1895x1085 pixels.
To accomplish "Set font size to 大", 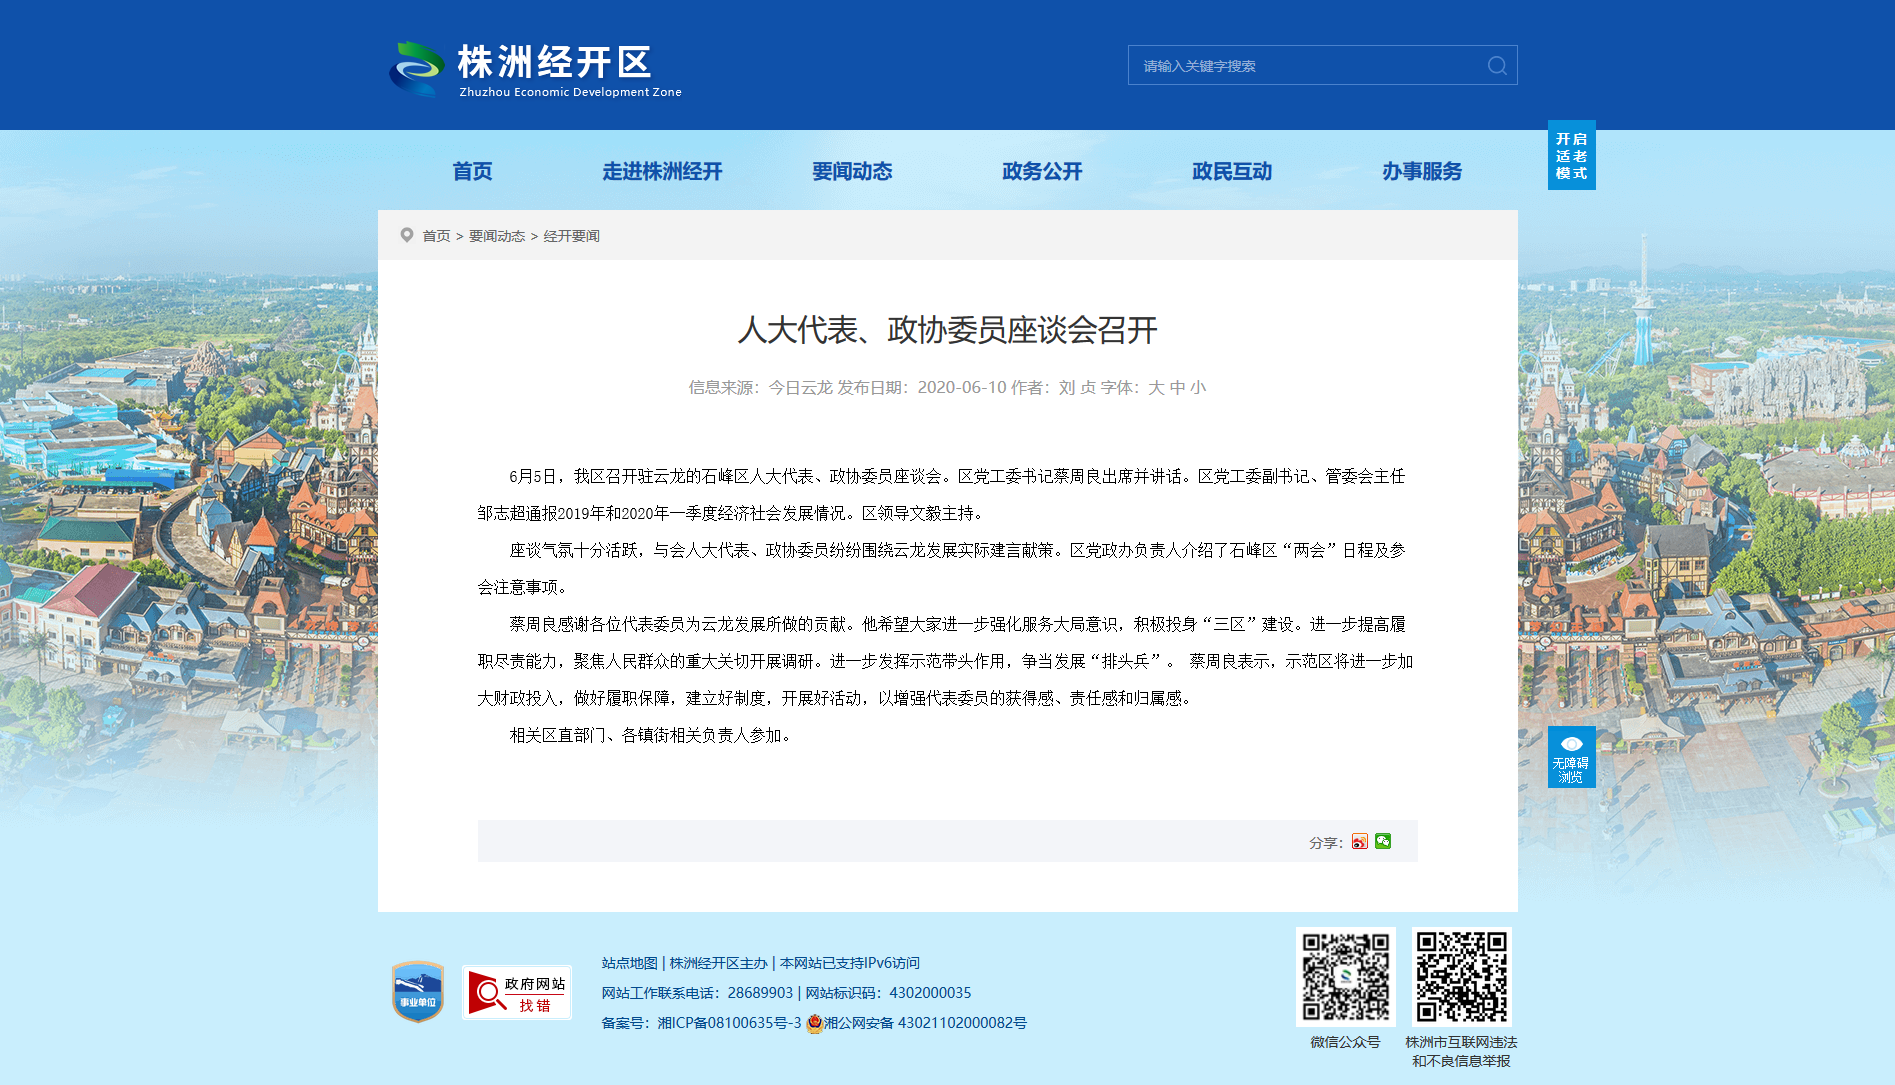I will pos(1156,387).
